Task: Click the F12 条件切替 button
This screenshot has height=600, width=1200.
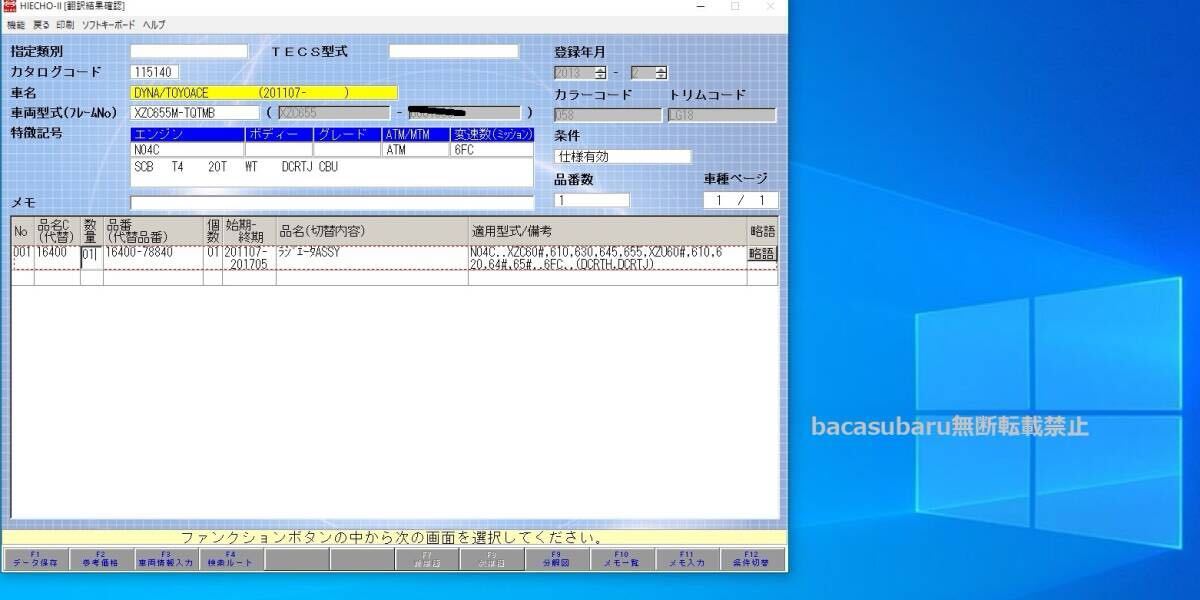Action: coord(752,559)
